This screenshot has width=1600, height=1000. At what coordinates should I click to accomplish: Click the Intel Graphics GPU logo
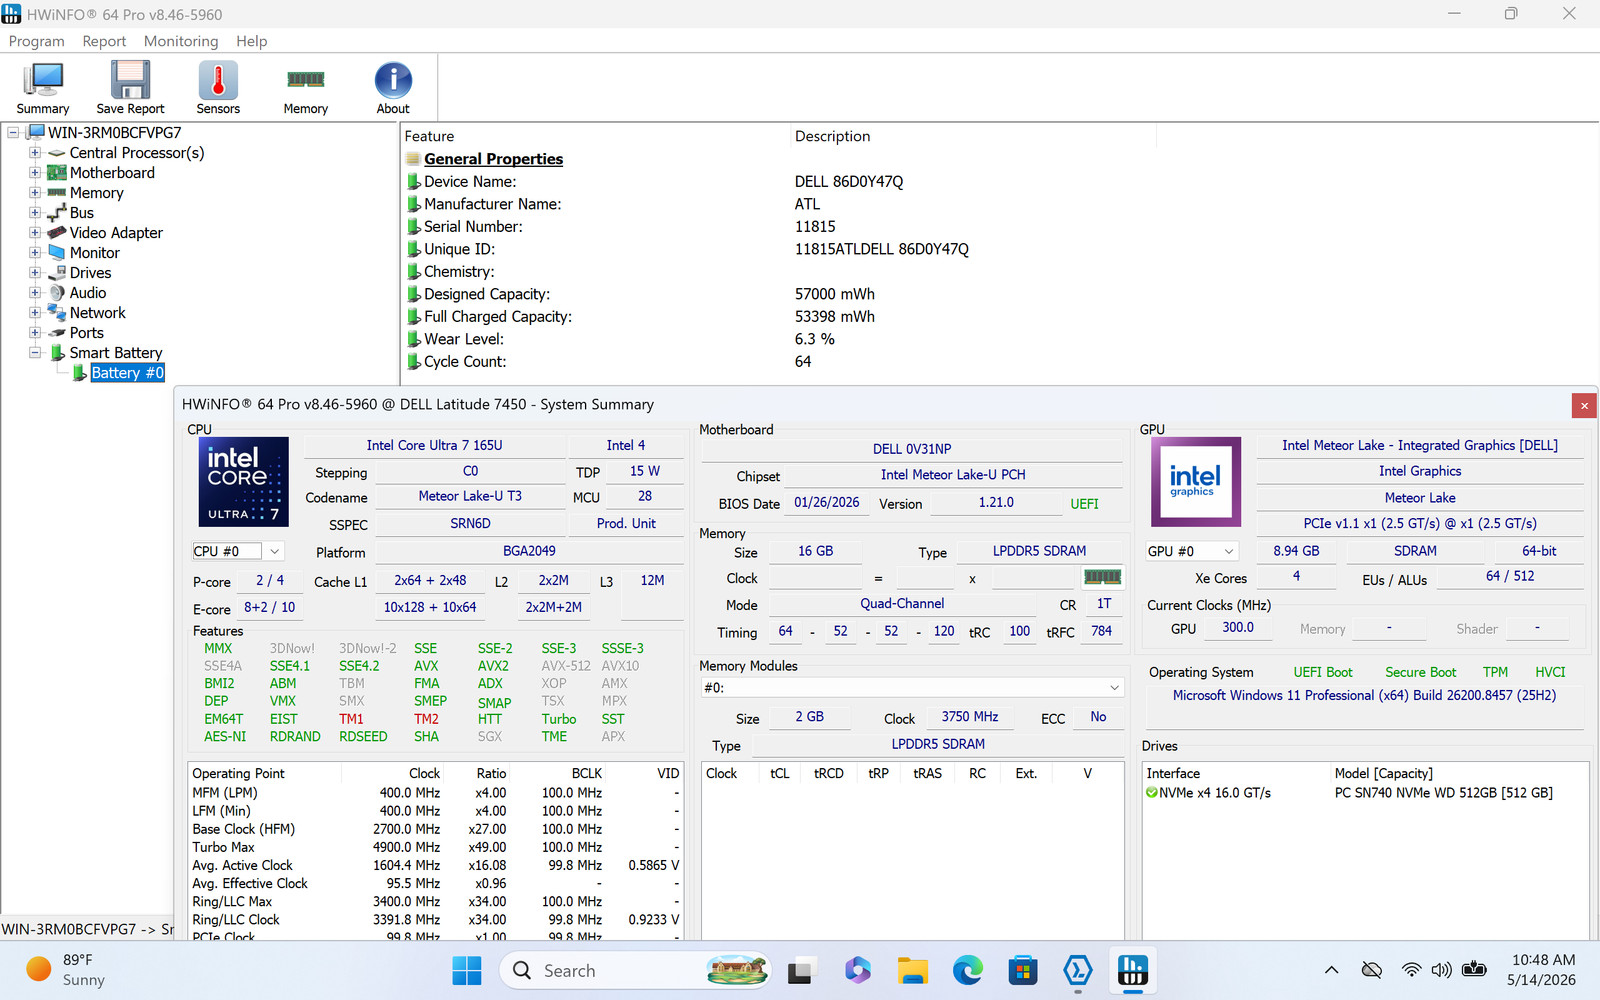pyautogui.click(x=1196, y=482)
